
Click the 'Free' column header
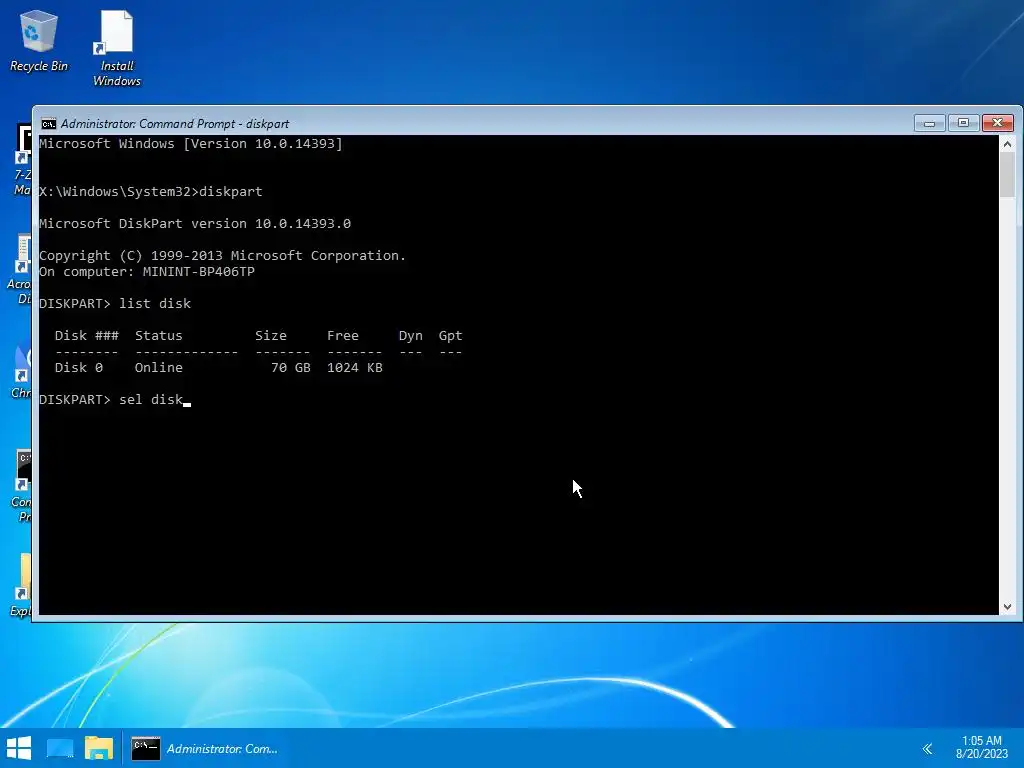pos(343,336)
